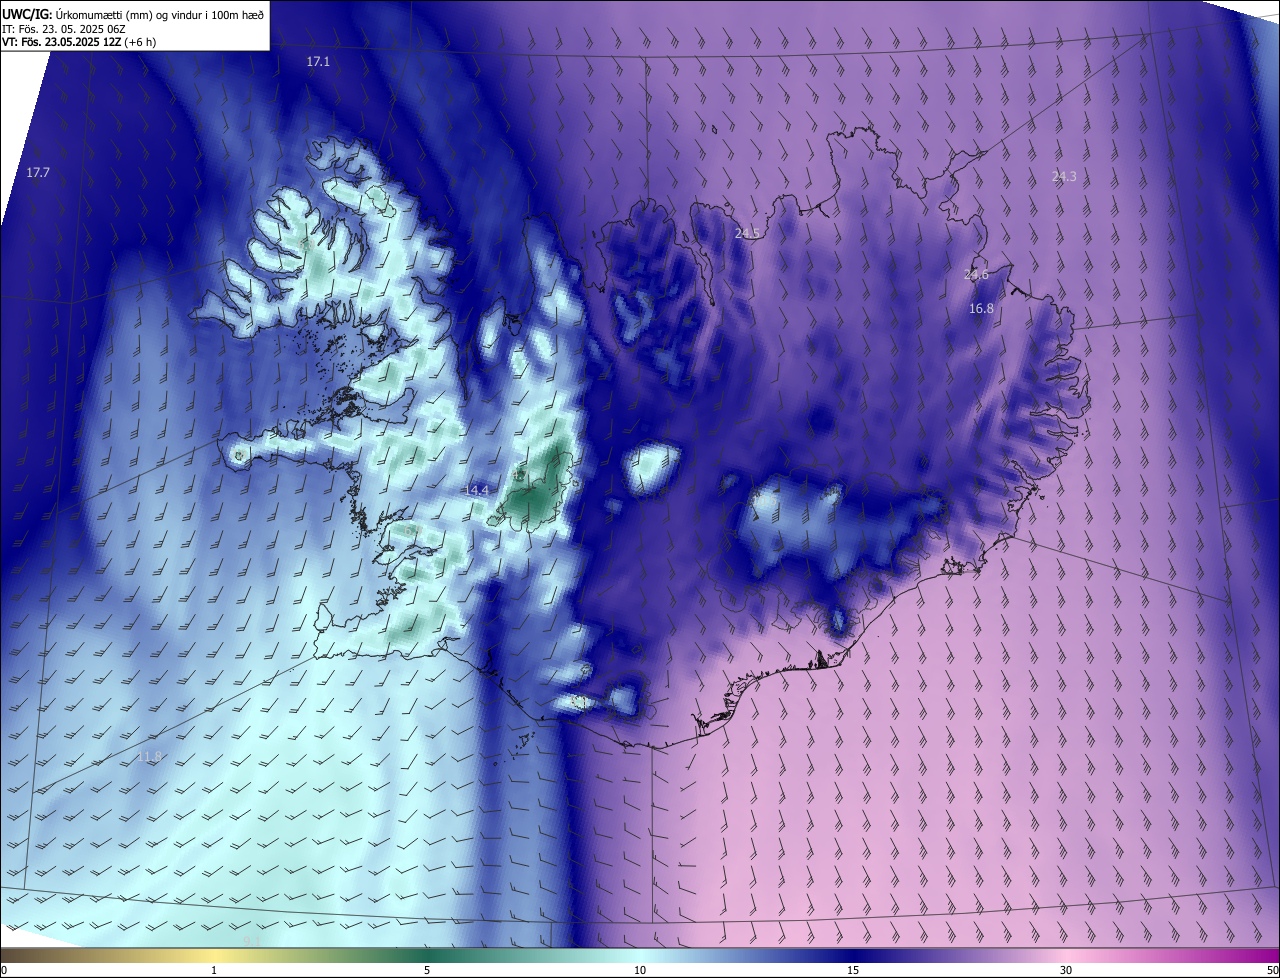Click the map value label 14.4
This screenshot has height=978, width=1280.
click(477, 490)
